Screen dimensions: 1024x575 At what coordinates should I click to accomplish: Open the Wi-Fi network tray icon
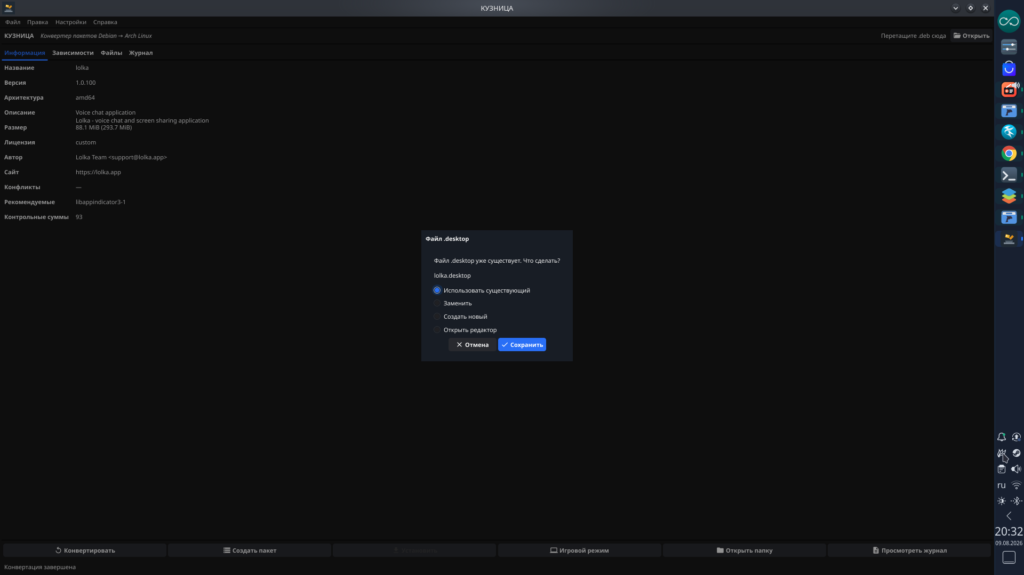point(1016,485)
